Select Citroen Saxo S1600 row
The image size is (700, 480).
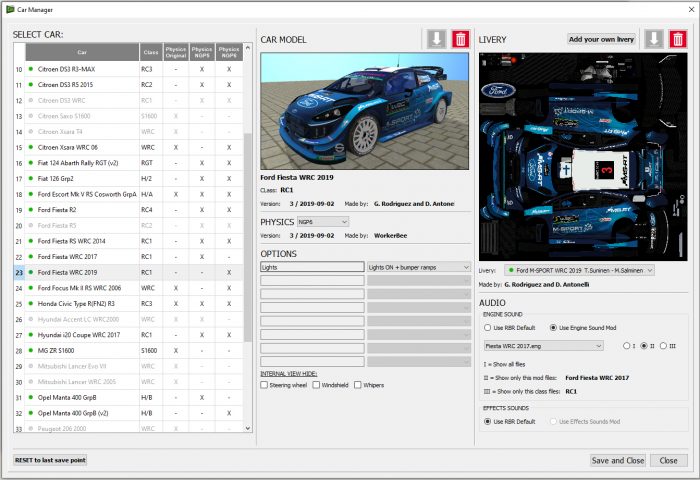[x=129, y=116]
